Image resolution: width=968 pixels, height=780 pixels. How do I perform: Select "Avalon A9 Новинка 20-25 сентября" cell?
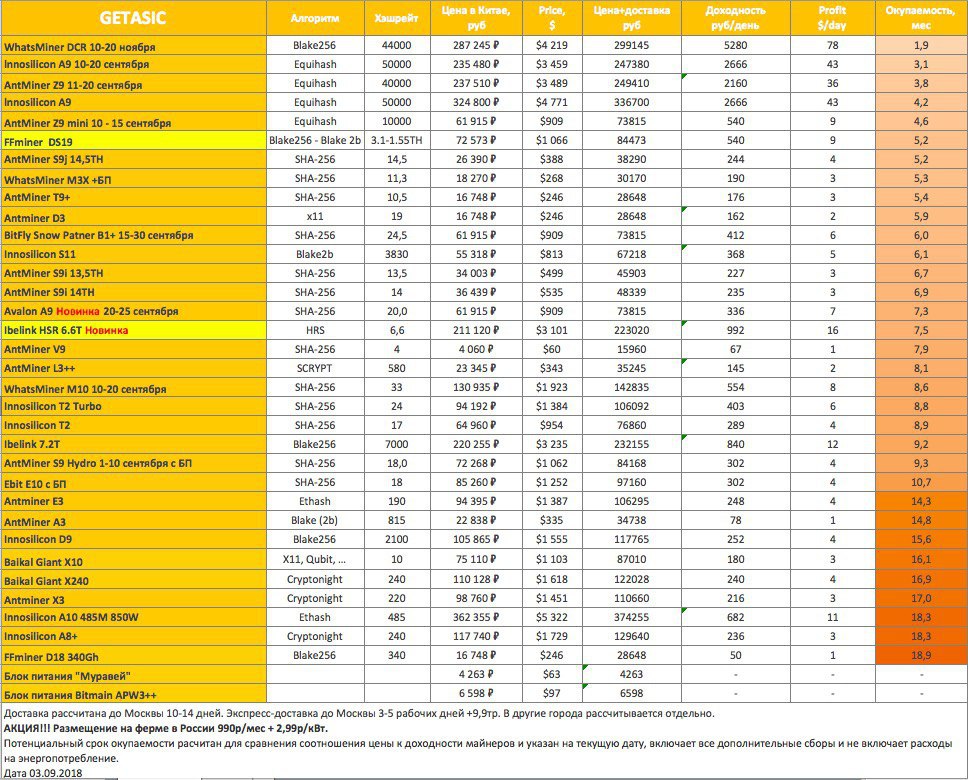(133, 311)
